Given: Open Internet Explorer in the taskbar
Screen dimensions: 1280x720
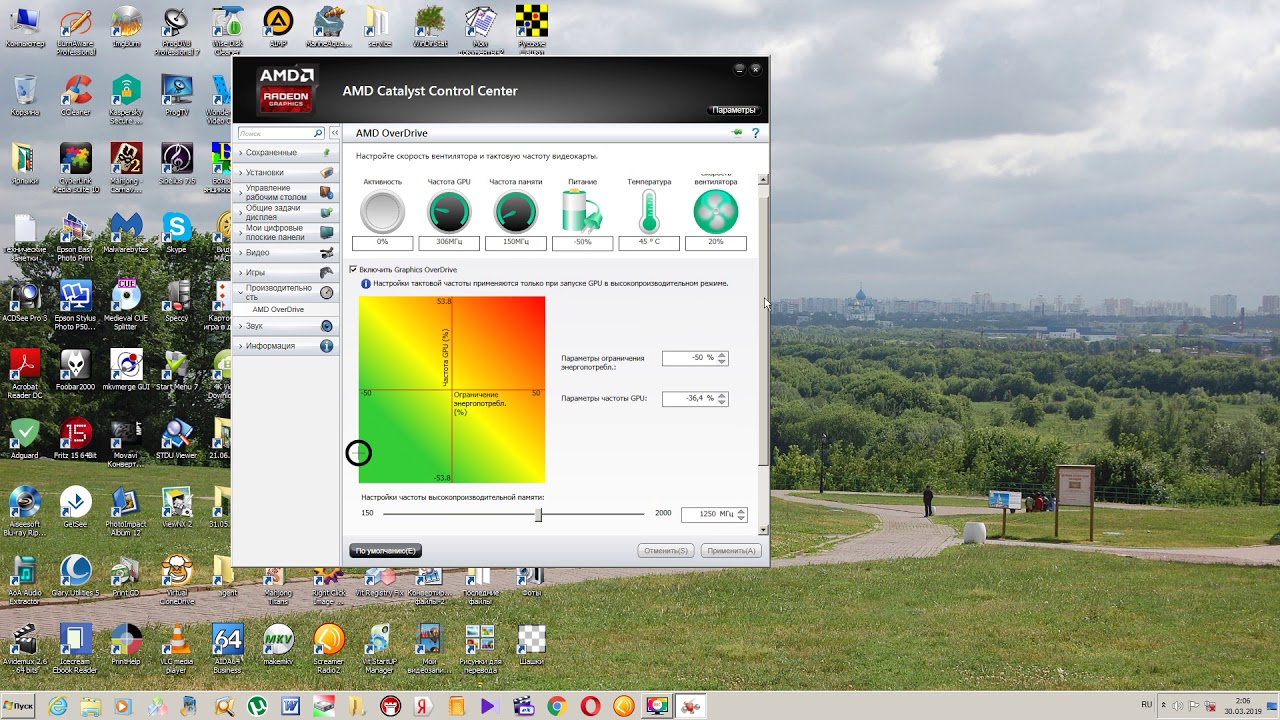Looking at the screenshot, I should click(58, 706).
